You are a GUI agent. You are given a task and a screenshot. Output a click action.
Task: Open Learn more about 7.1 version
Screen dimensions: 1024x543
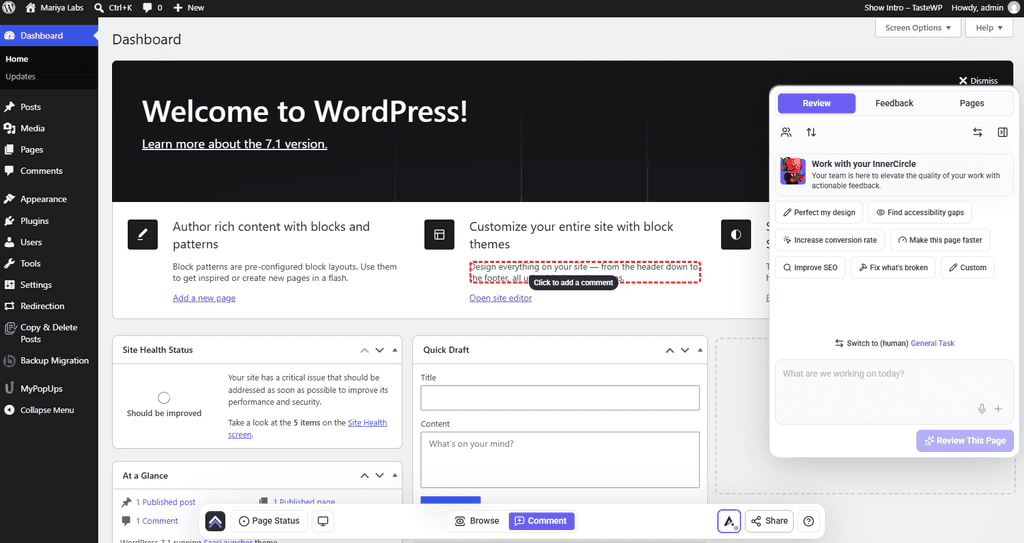click(234, 144)
